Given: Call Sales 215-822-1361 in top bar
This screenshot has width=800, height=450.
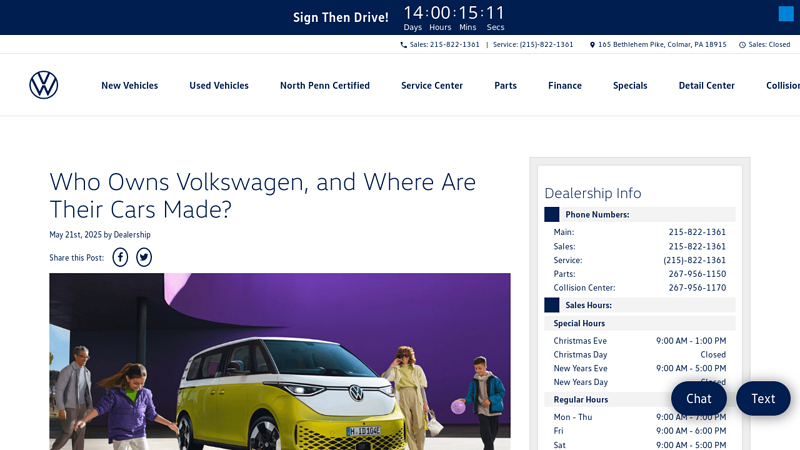Looking at the screenshot, I should click(444, 45).
